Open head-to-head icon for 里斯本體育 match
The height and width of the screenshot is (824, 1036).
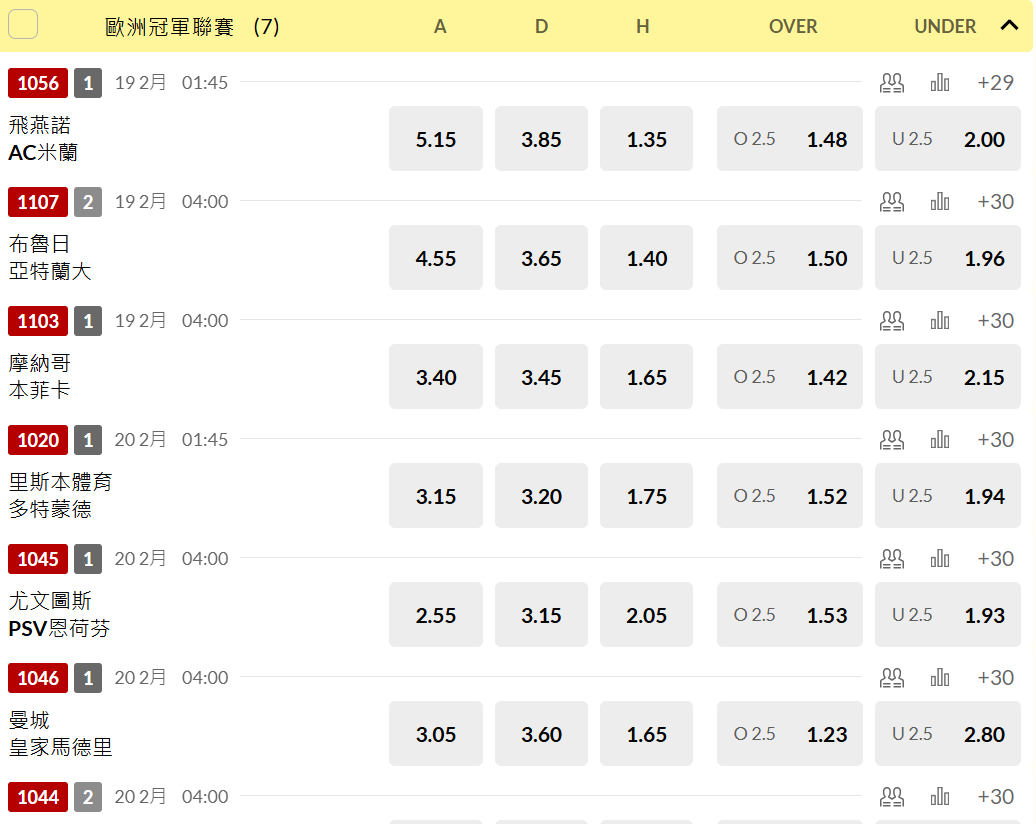pos(891,440)
